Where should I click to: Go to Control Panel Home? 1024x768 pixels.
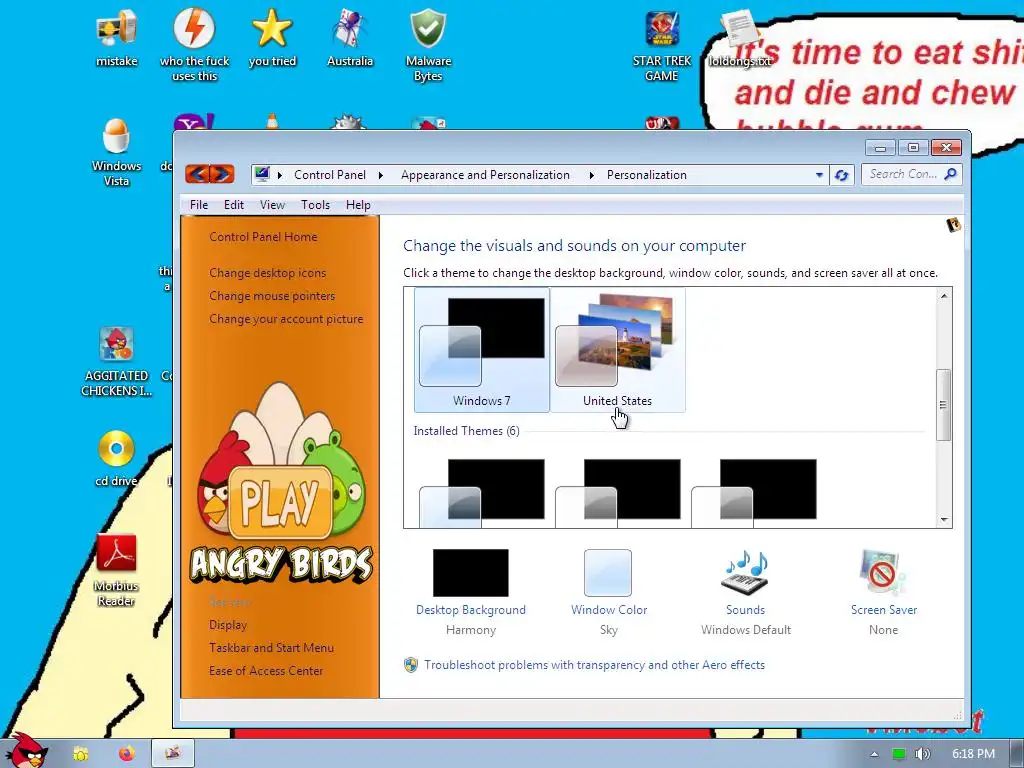point(263,237)
